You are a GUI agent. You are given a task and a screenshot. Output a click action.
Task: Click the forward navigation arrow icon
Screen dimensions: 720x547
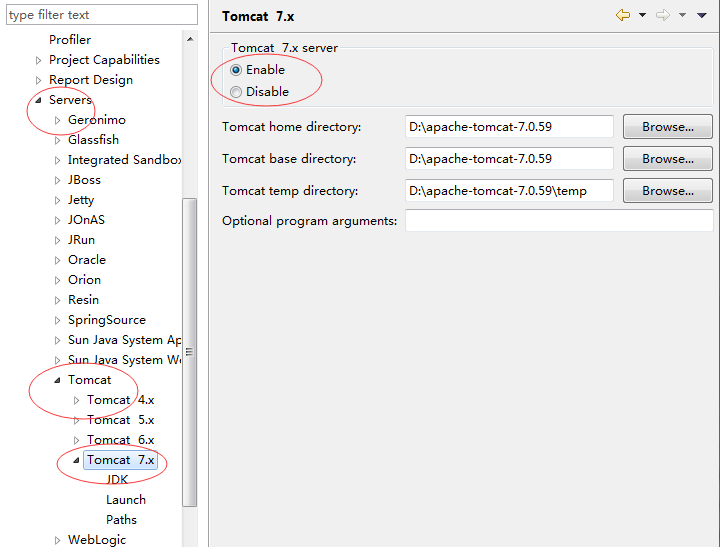tap(663, 15)
